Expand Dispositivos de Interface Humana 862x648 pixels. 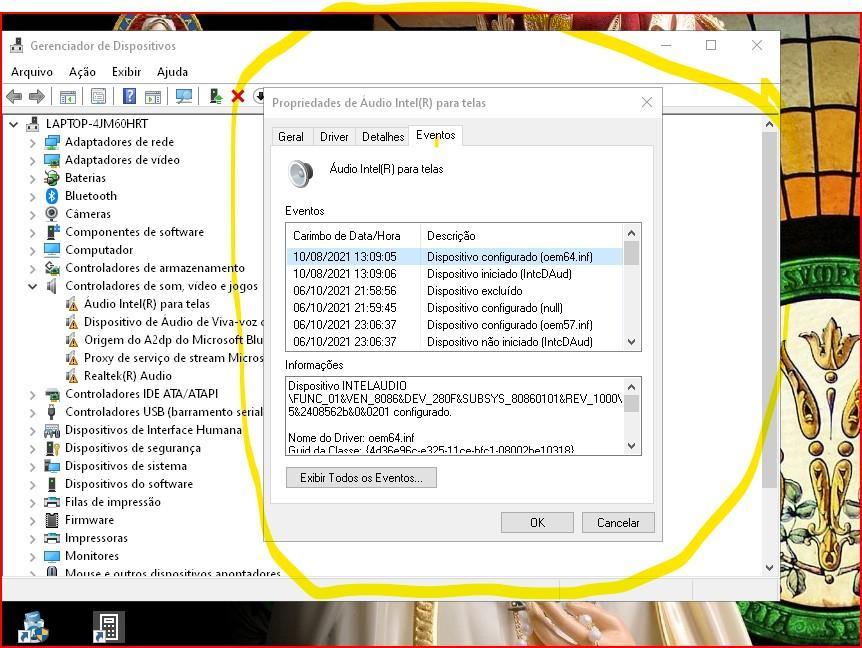[x=32, y=431]
